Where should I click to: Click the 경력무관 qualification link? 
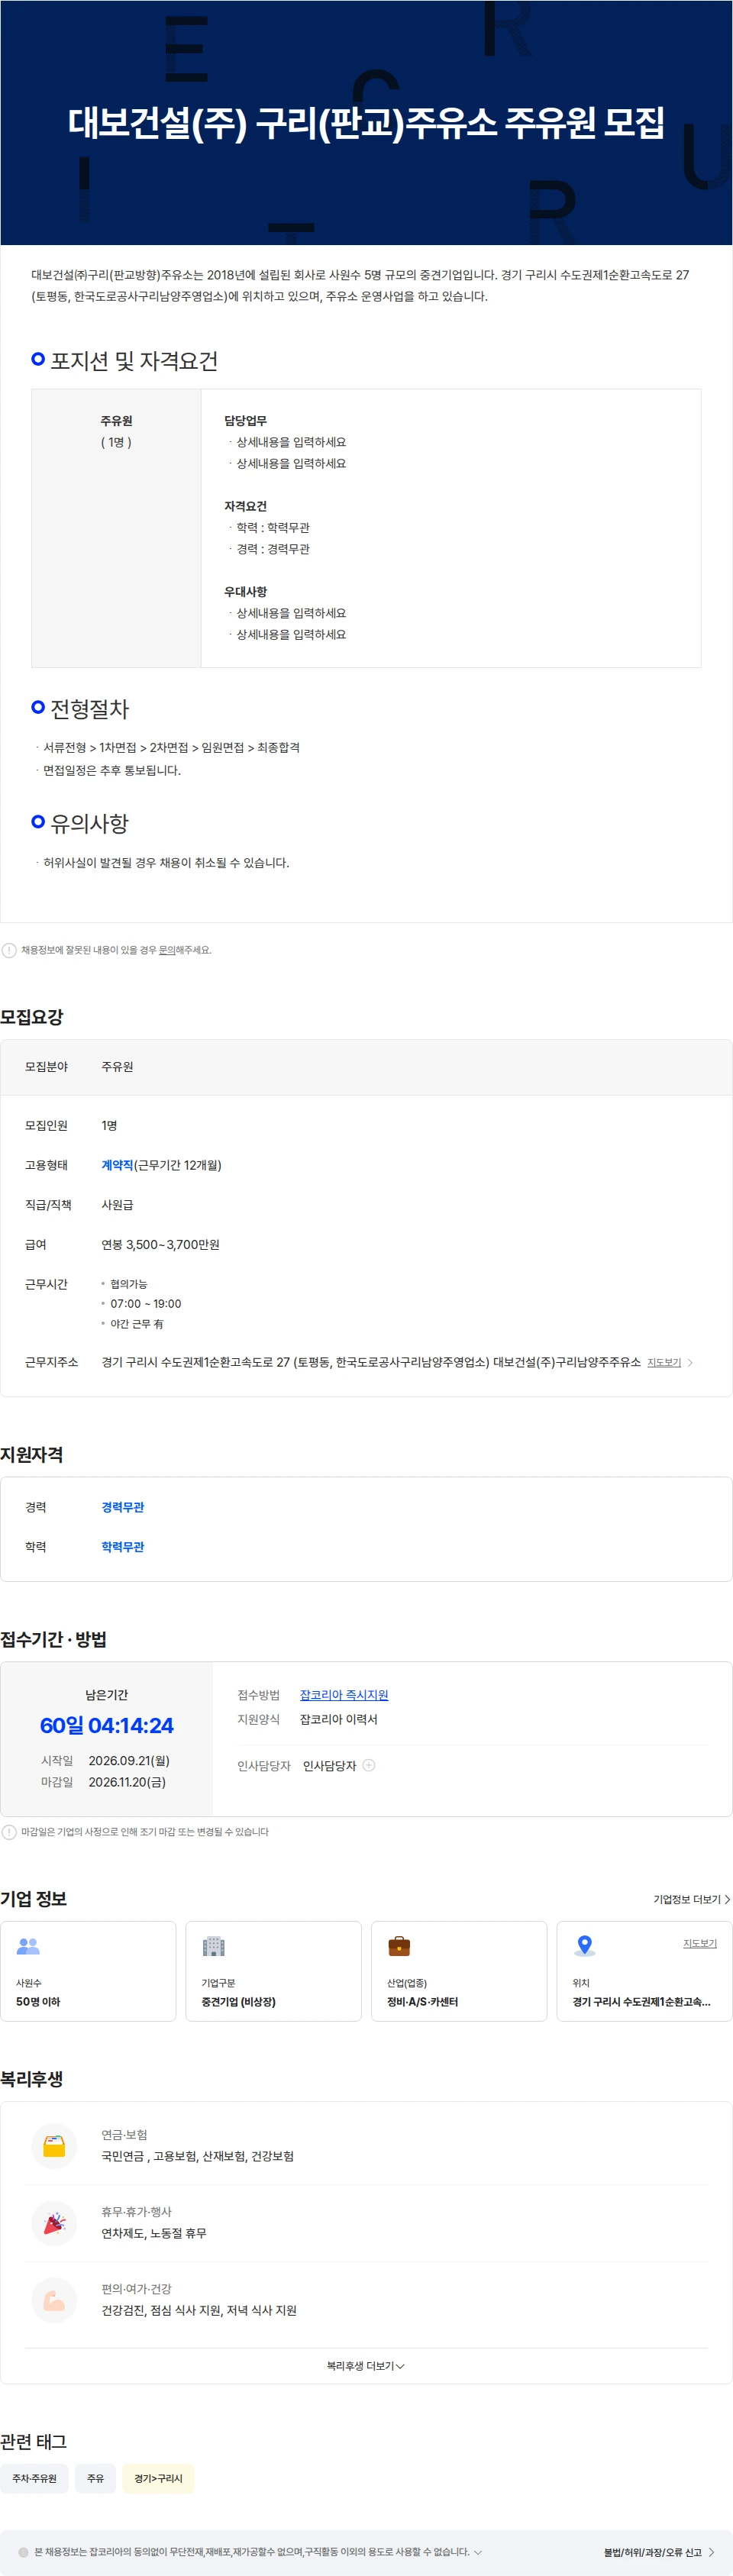point(122,1507)
